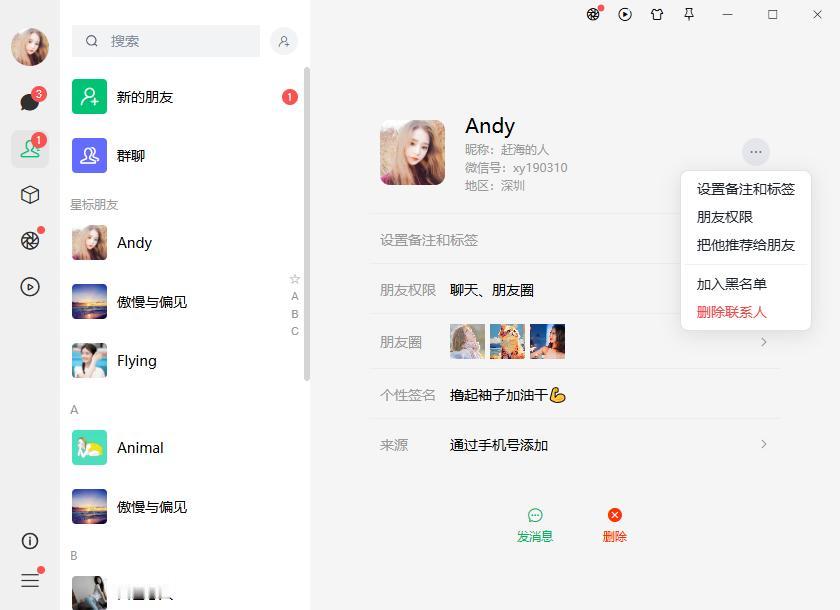This screenshot has height=610, width=840.
Task: Open the chats icon in left sidebar
Action: 29,102
